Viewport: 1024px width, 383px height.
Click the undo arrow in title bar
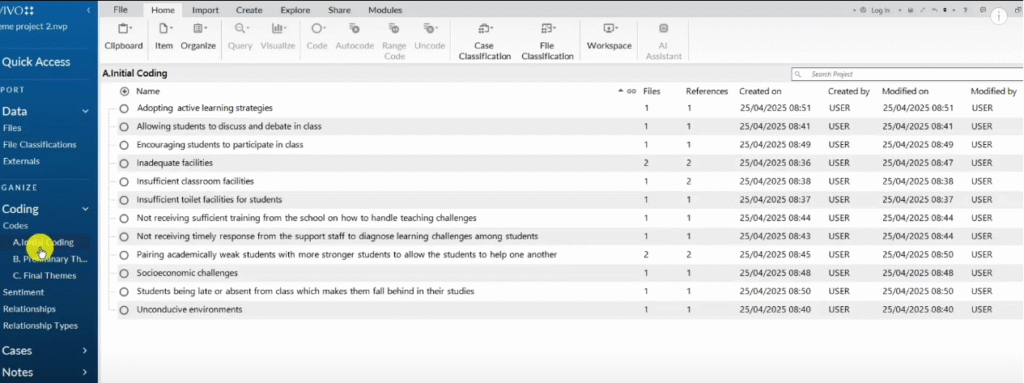click(935, 10)
